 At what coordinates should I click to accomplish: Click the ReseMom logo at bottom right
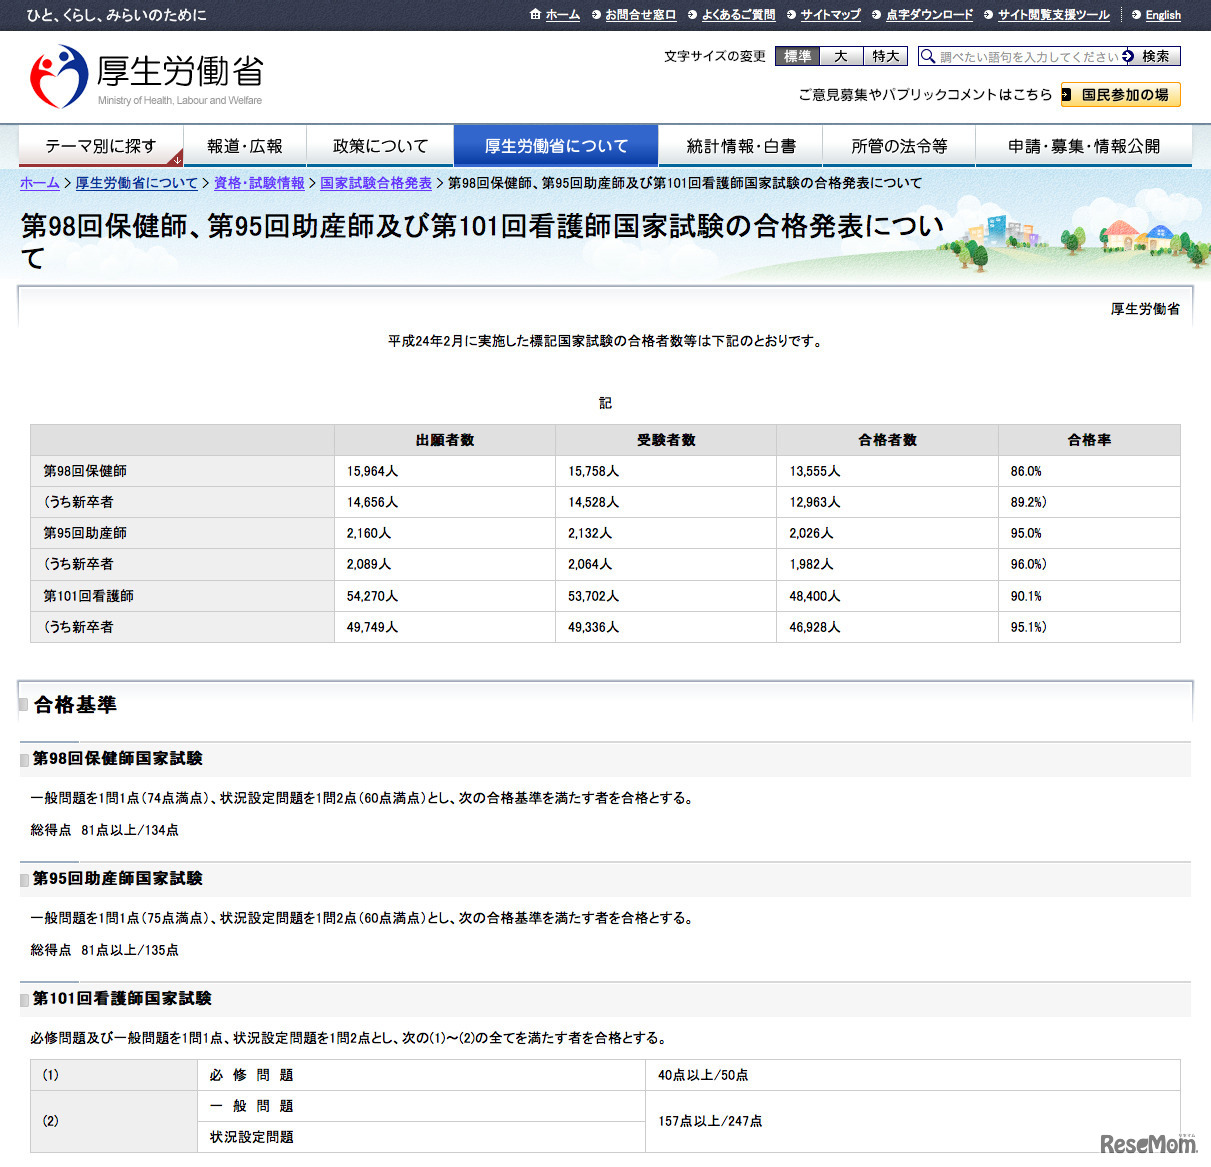1146,1140
